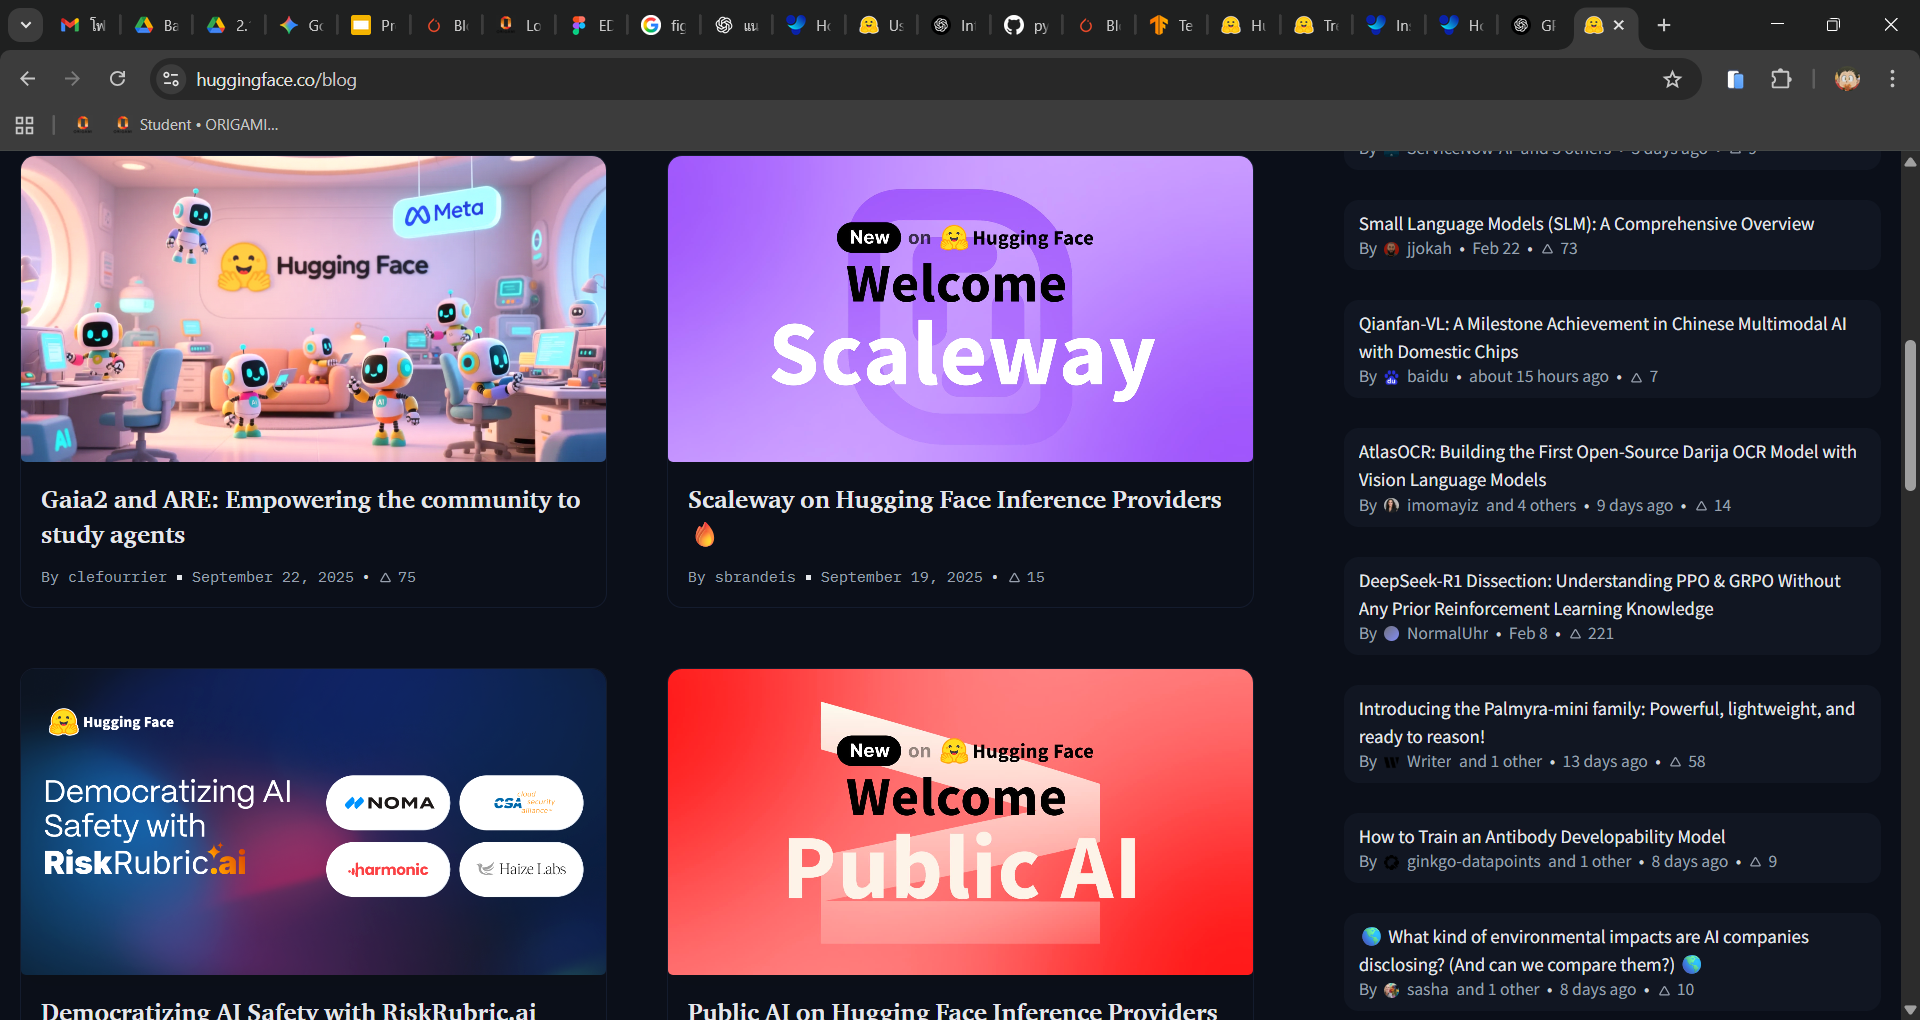Click the Scaleway welcome banner image
Screen dimensions: 1920x1020
tap(960, 309)
